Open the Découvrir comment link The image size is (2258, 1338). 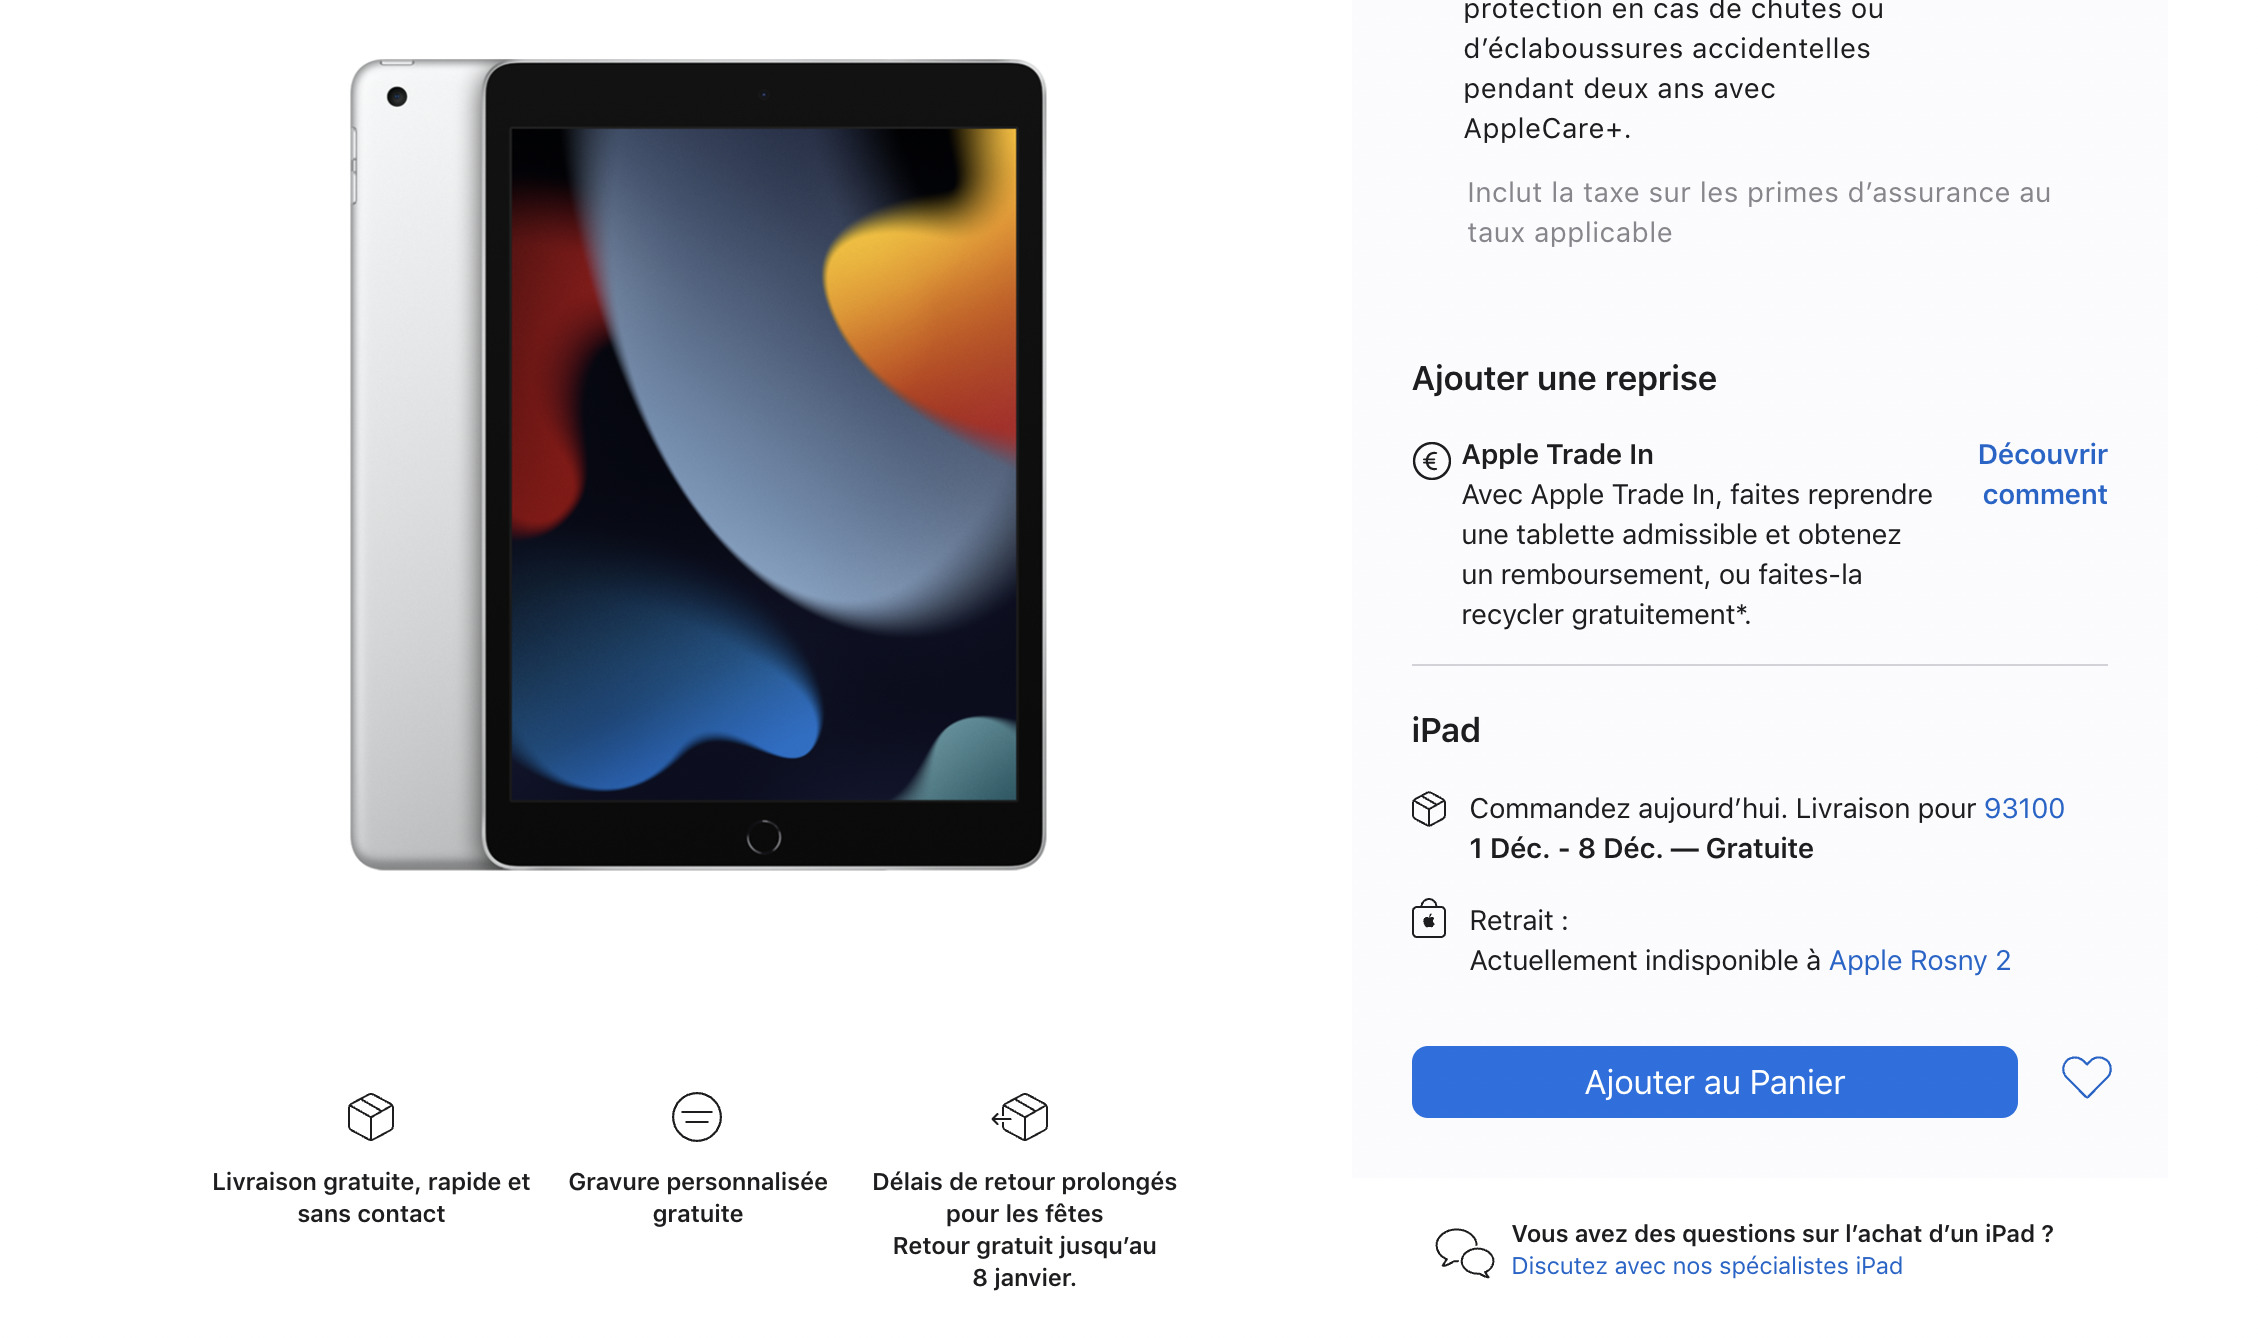pos(2043,474)
